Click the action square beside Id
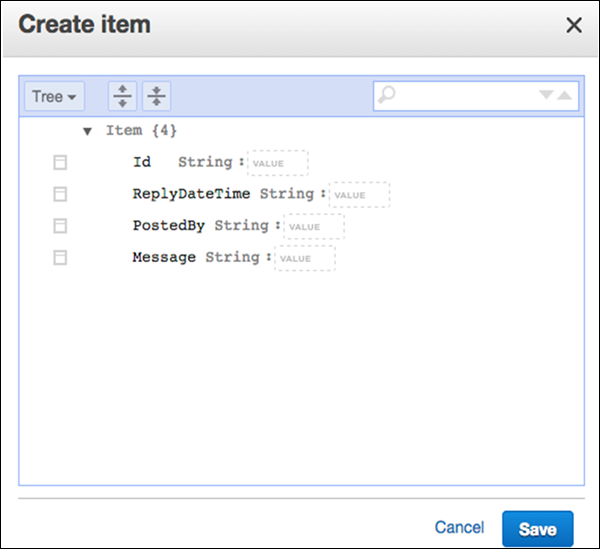 [x=60, y=162]
